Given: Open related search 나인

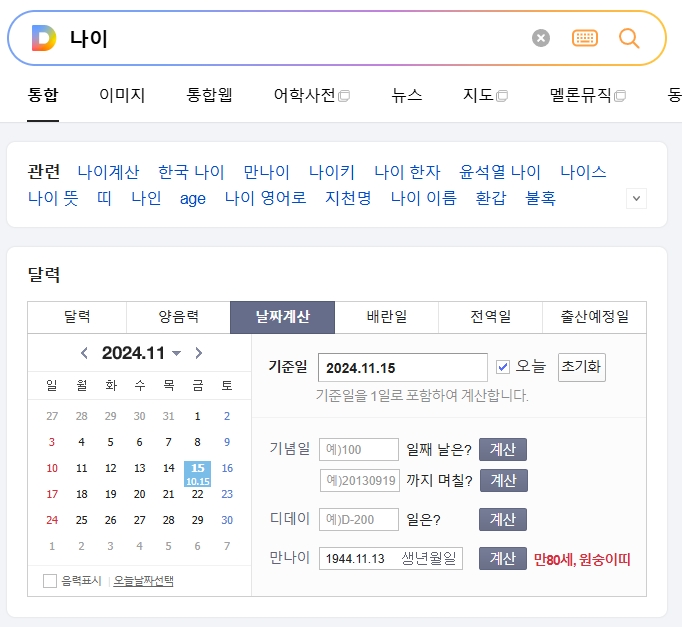Looking at the screenshot, I should tap(146, 198).
